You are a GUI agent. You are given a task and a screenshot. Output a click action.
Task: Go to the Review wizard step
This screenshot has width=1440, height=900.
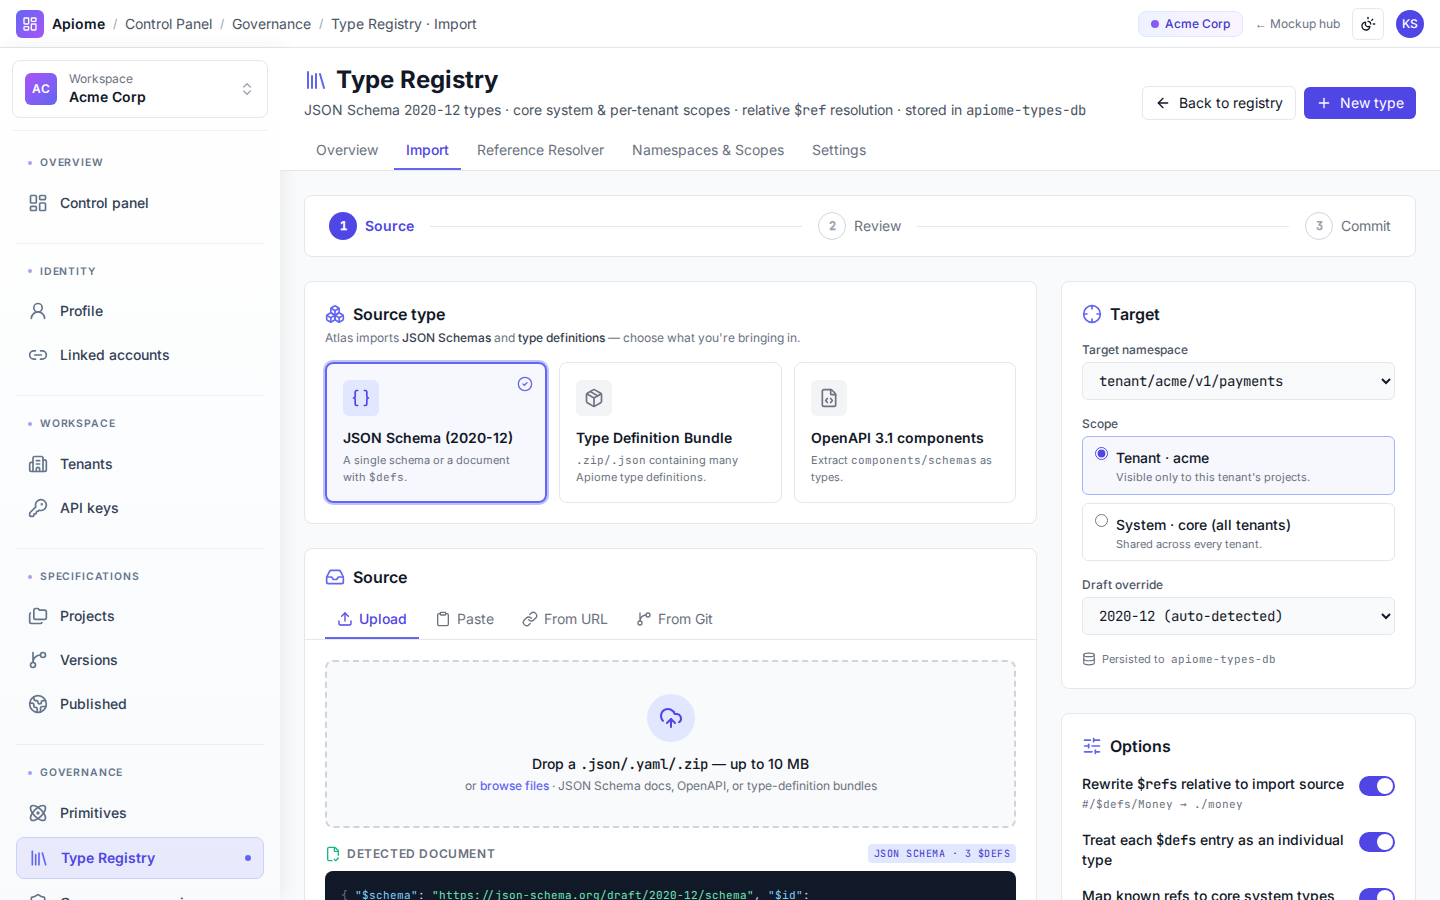[860, 226]
